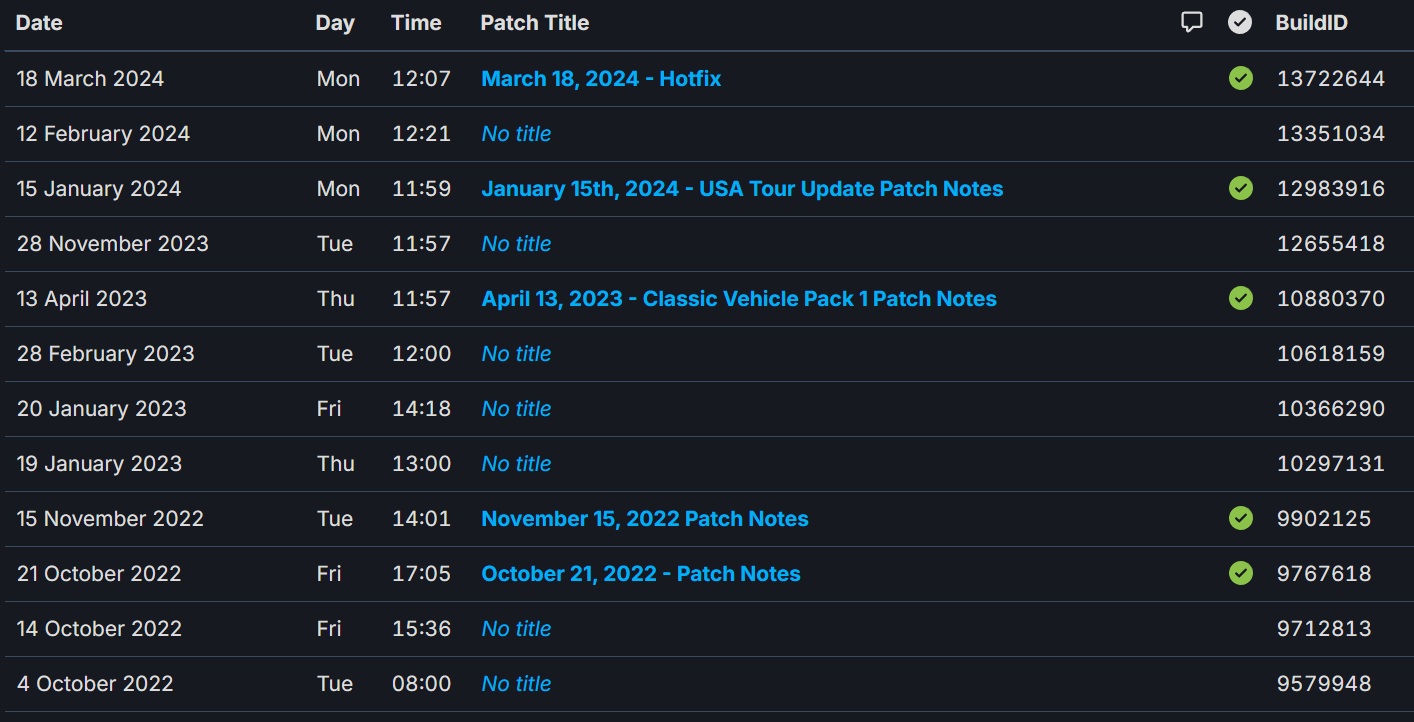The image size is (1414, 722).
Task: Open untitled patch from 28 November 2023
Action: [x=516, y=244]
